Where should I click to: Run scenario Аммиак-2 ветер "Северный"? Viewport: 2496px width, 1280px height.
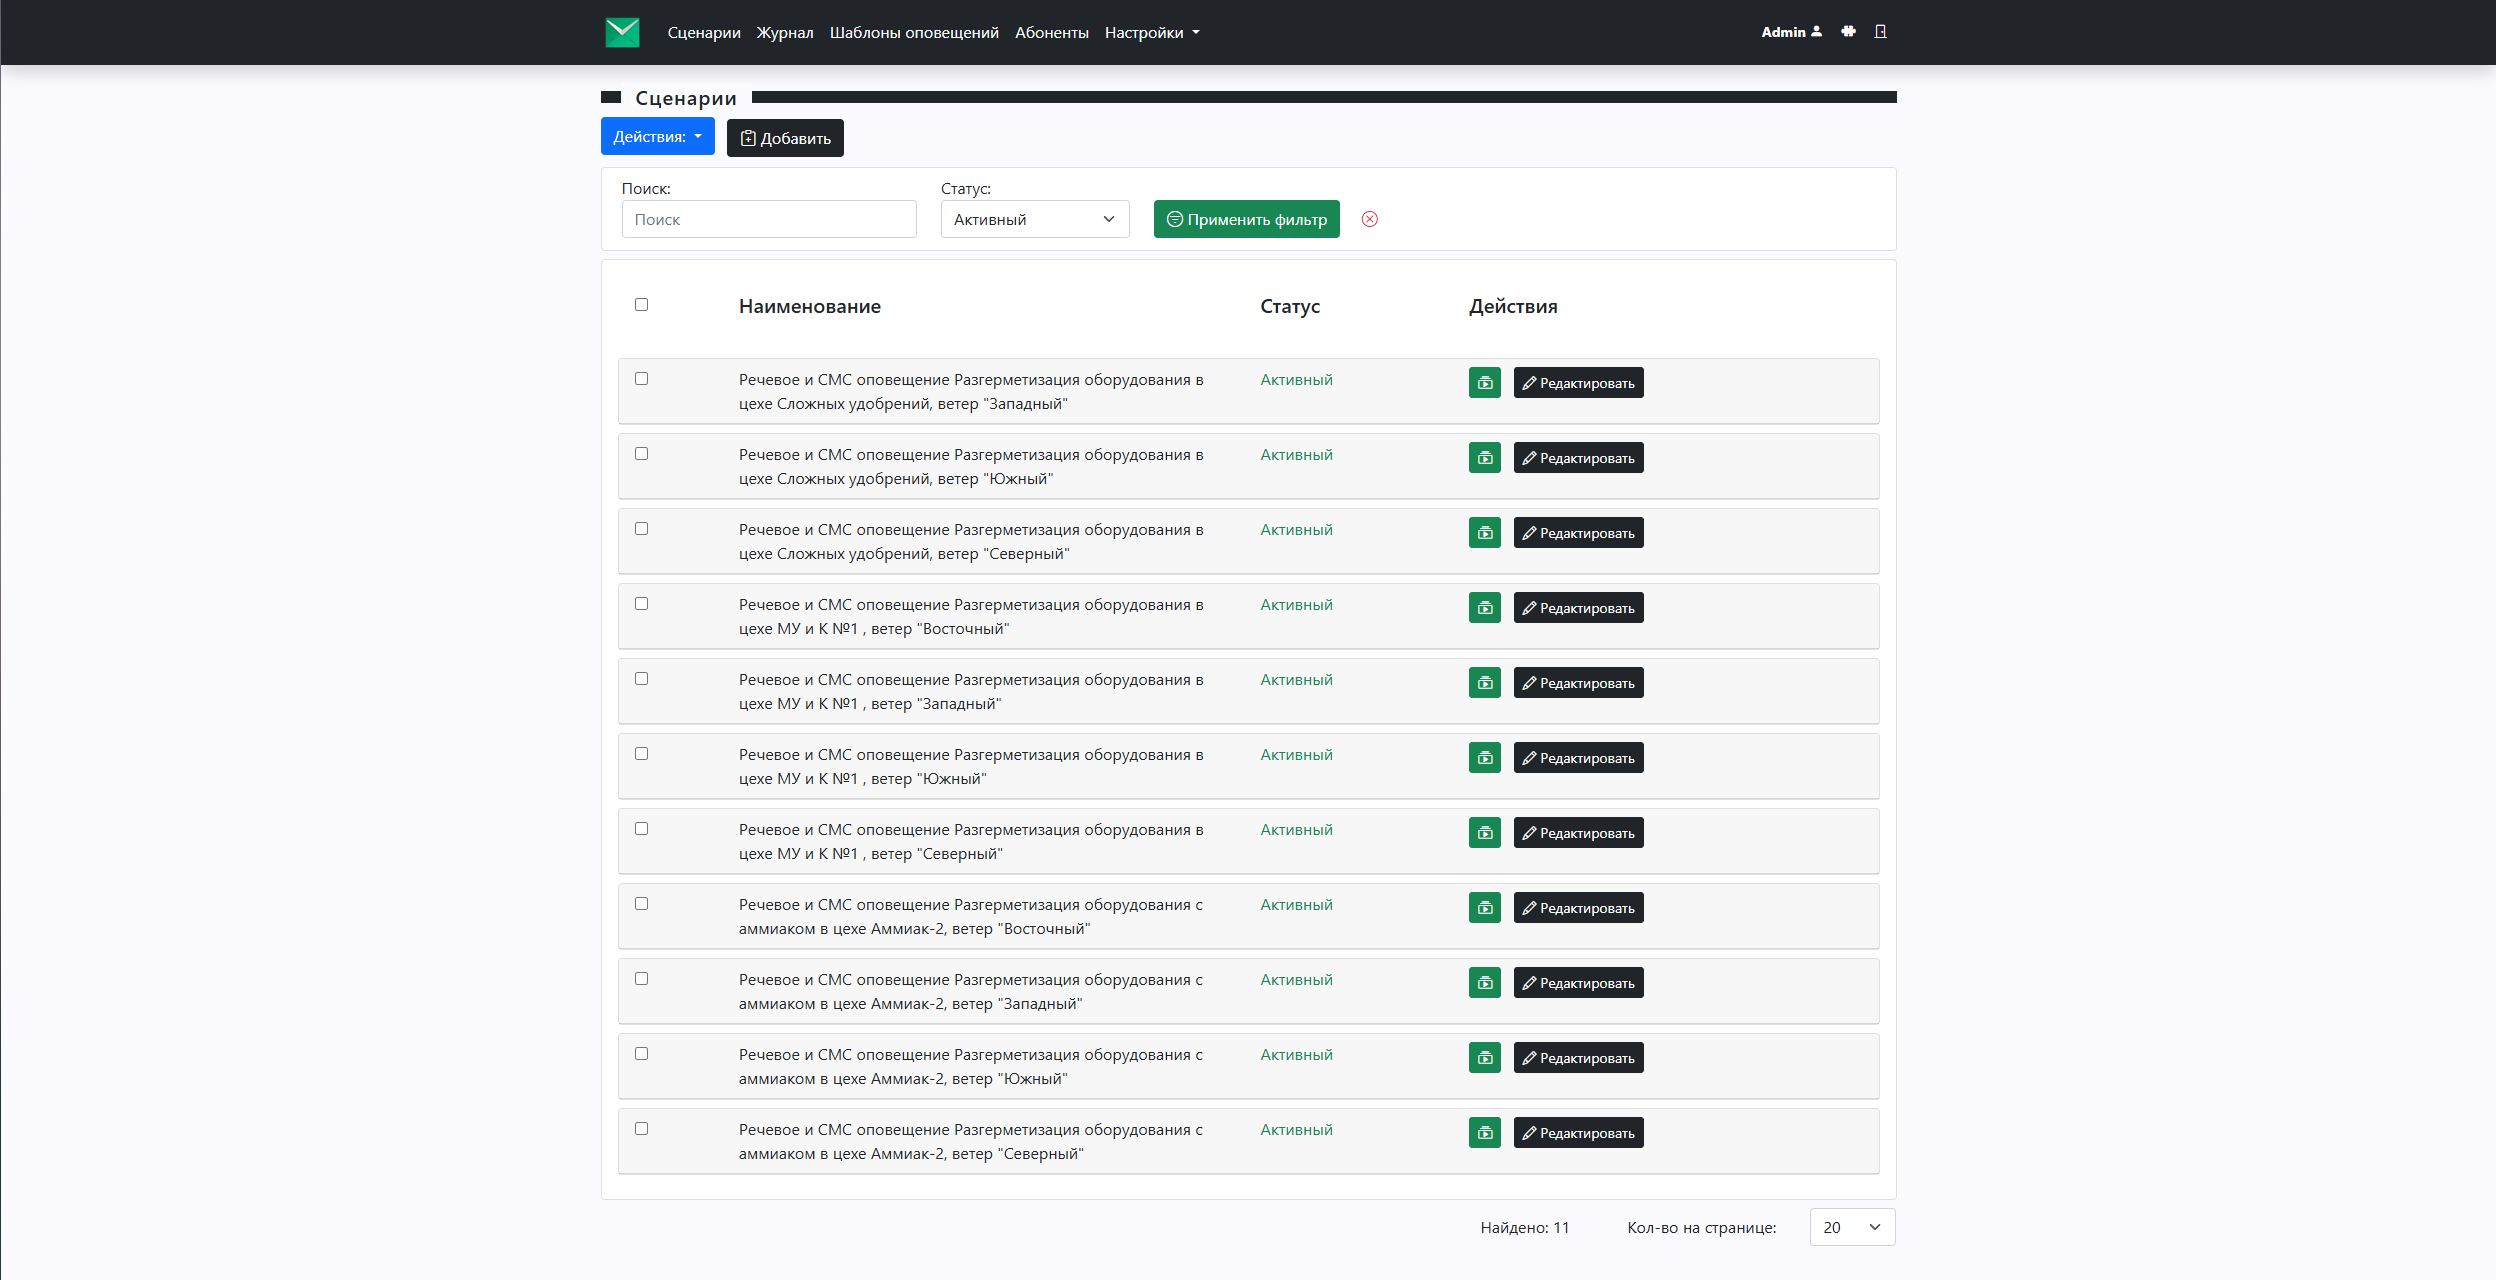coord(1485,1133)
